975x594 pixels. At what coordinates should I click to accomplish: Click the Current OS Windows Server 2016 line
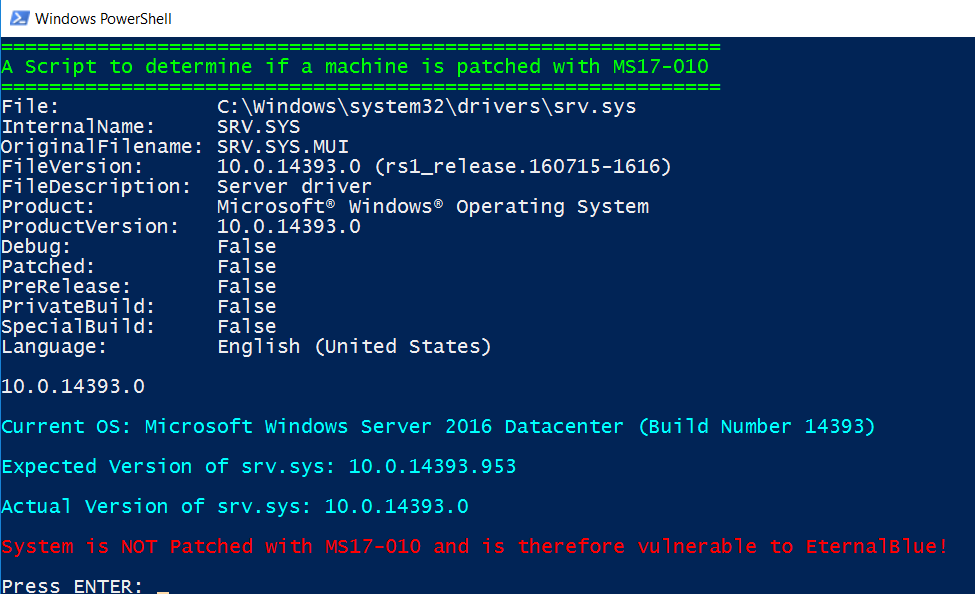coord(438,427)
